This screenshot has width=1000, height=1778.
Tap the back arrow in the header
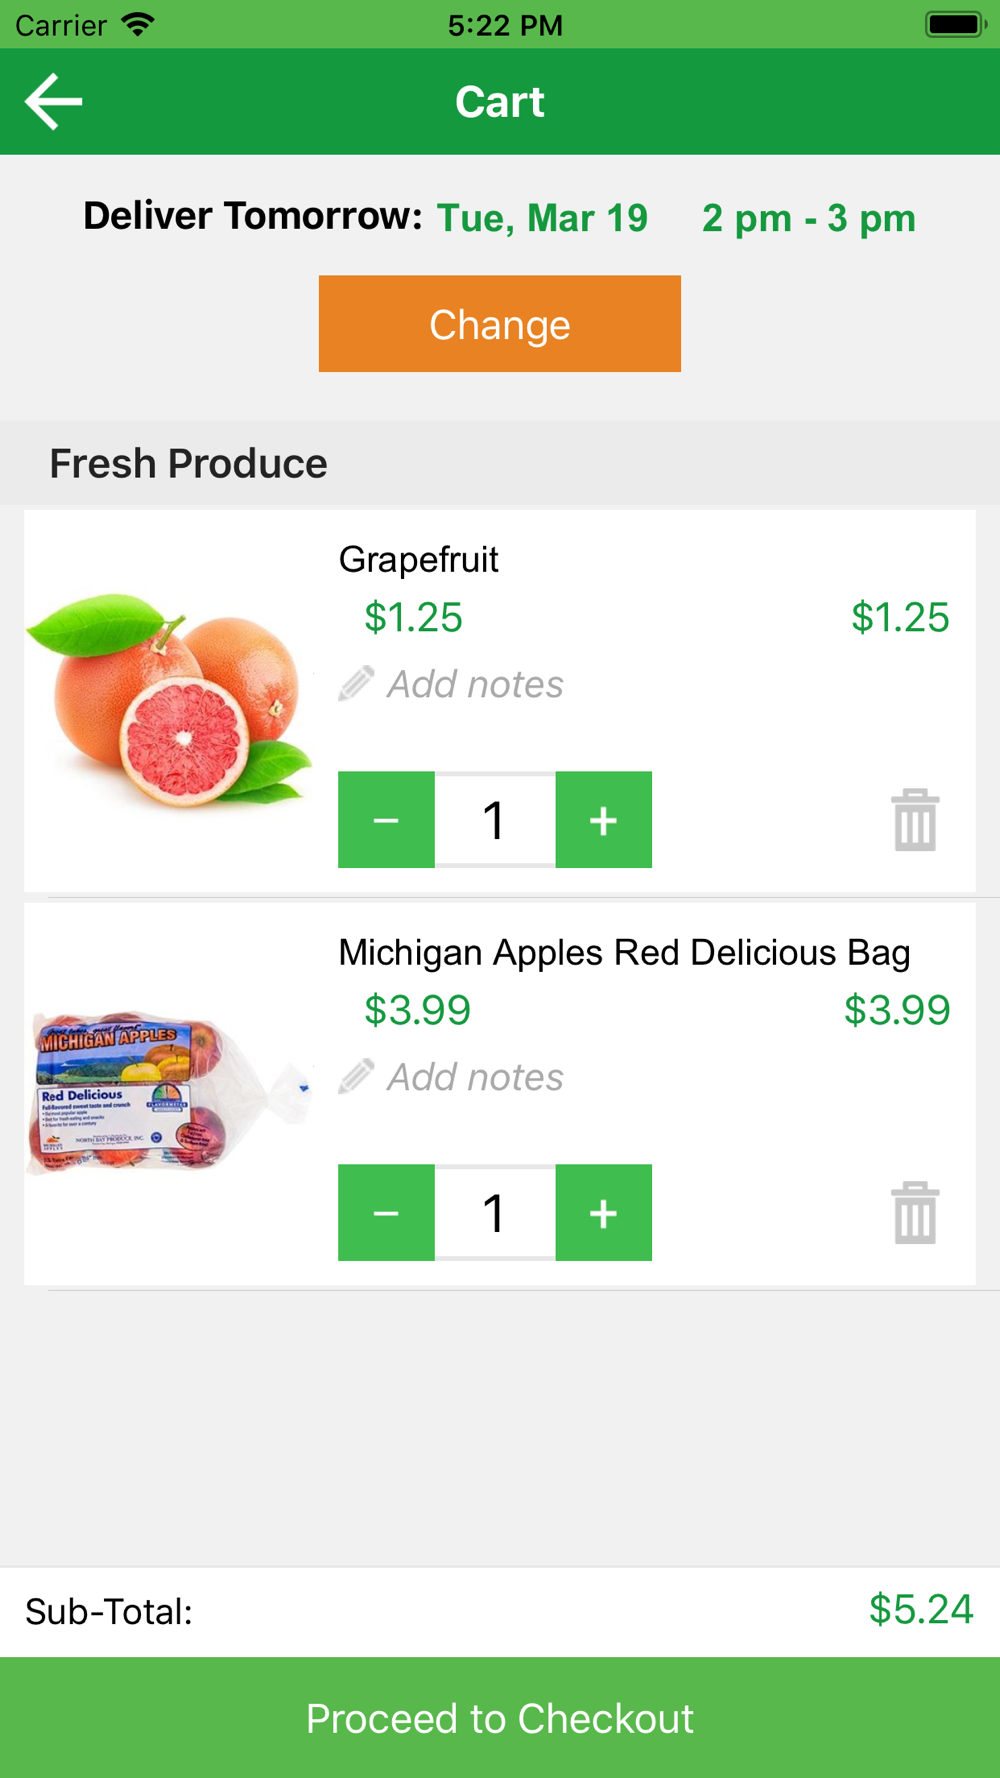[x=54, y=101]
